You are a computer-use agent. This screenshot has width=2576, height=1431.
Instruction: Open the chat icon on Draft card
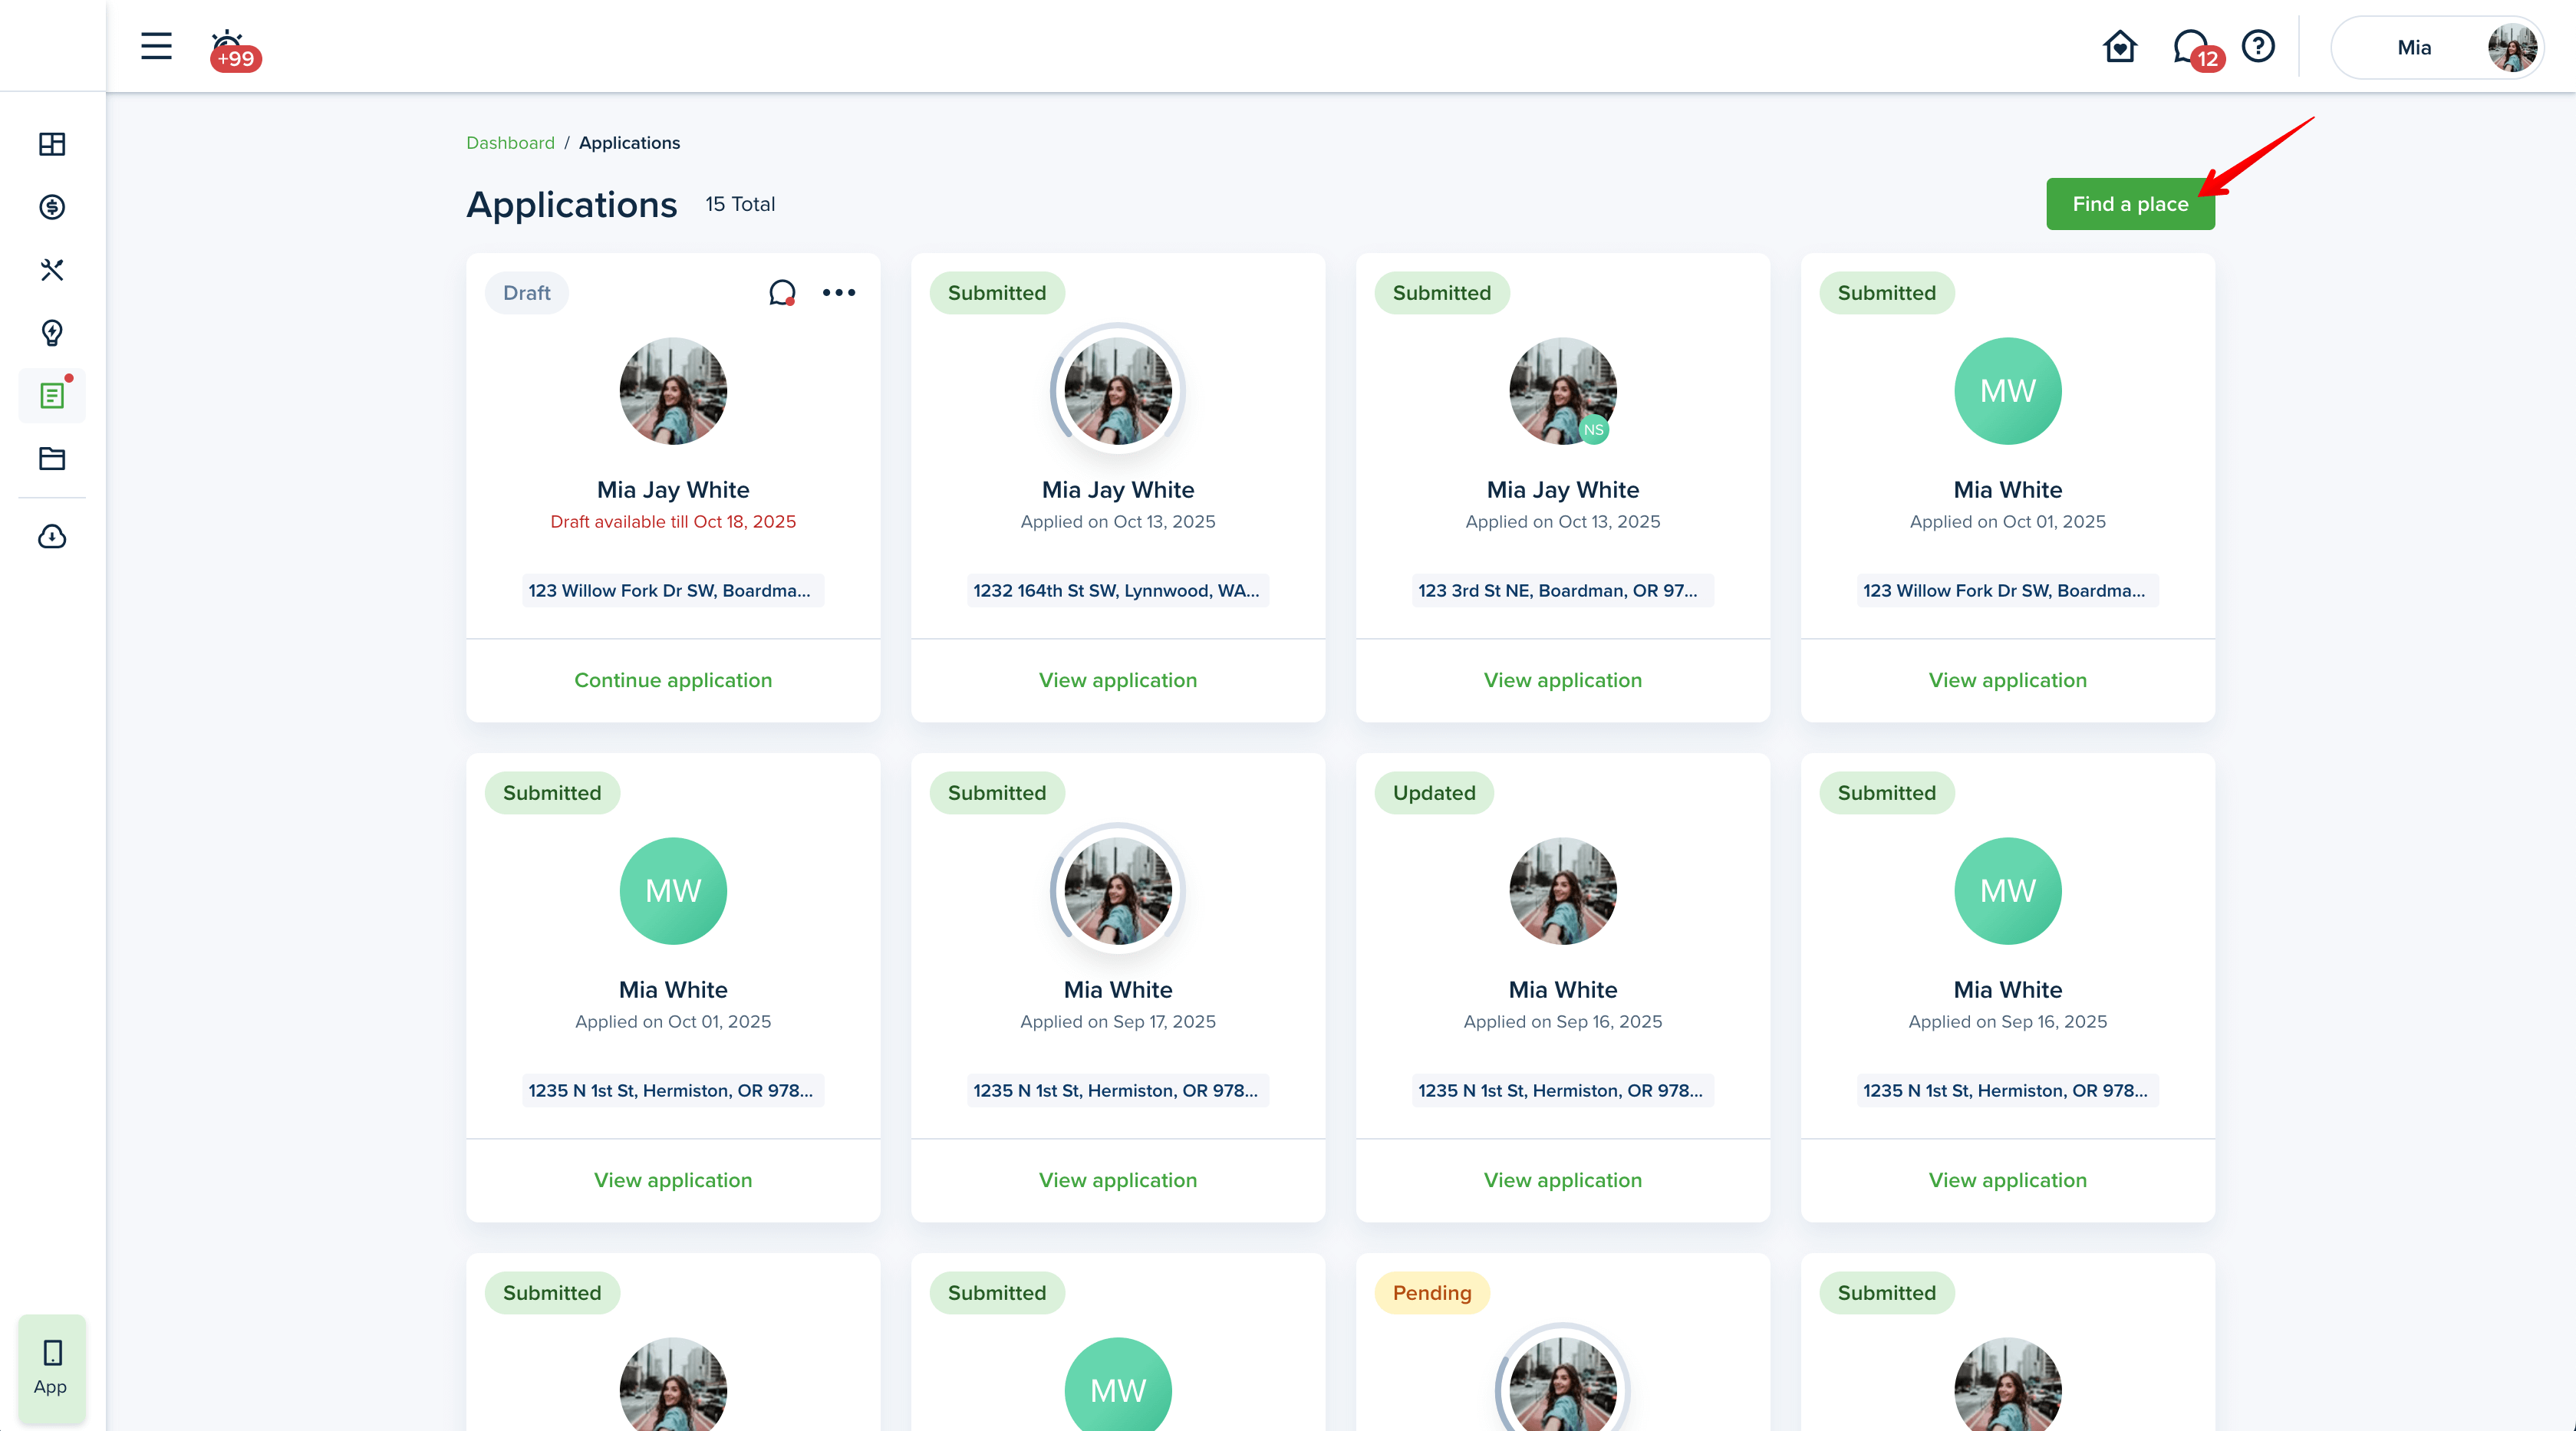pyautogui.click(x=782, y=293)
